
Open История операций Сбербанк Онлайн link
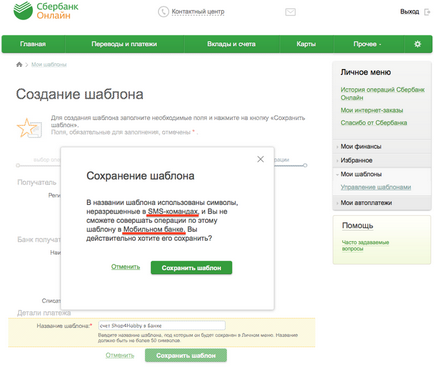click(x=383, y=94)
